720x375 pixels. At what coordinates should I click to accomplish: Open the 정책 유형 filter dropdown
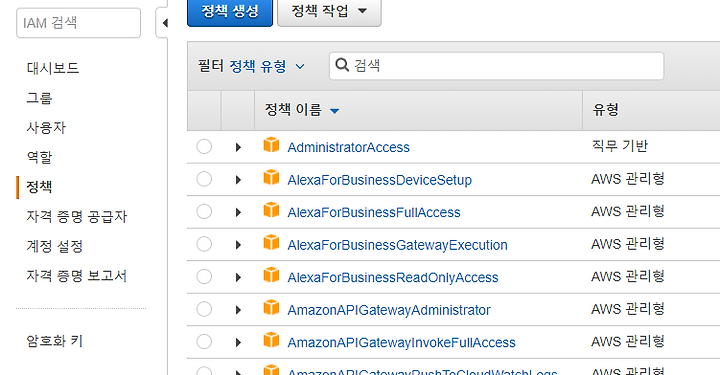[267, 67]
